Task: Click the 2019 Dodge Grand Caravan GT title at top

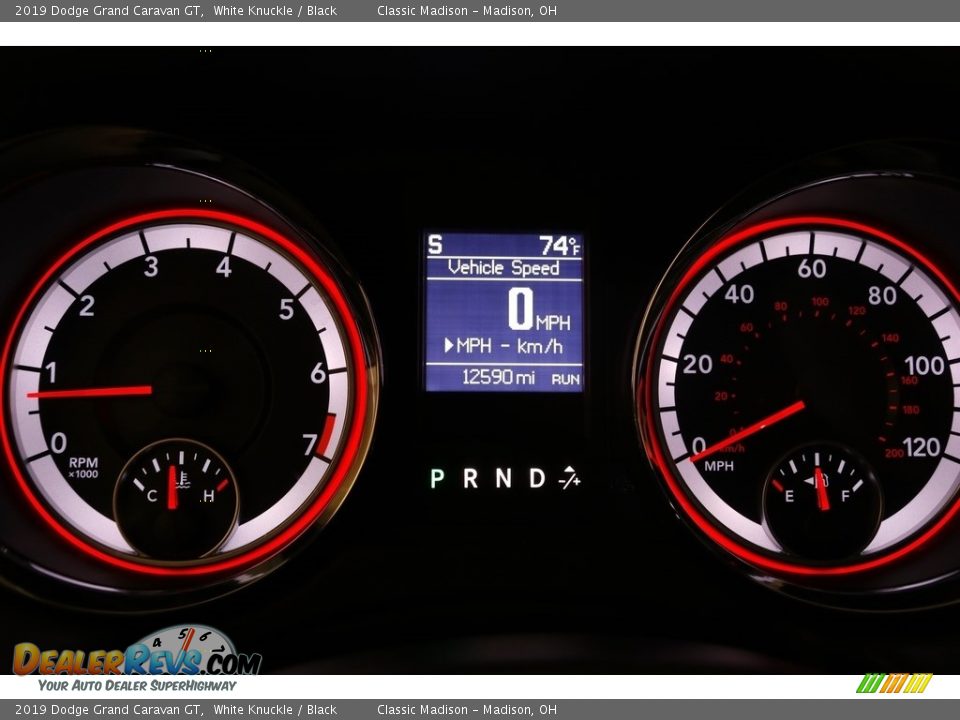Action: click(109, 11)
